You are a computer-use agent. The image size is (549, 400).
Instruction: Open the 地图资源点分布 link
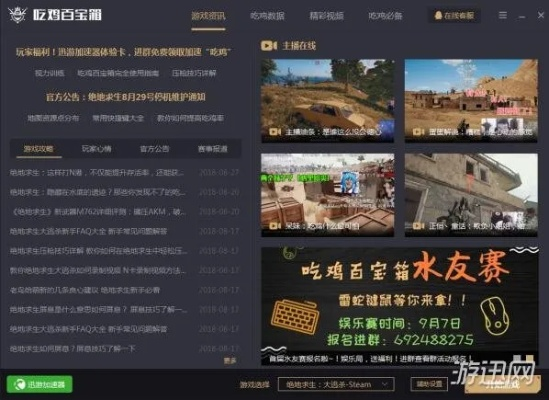click(53, 118)
